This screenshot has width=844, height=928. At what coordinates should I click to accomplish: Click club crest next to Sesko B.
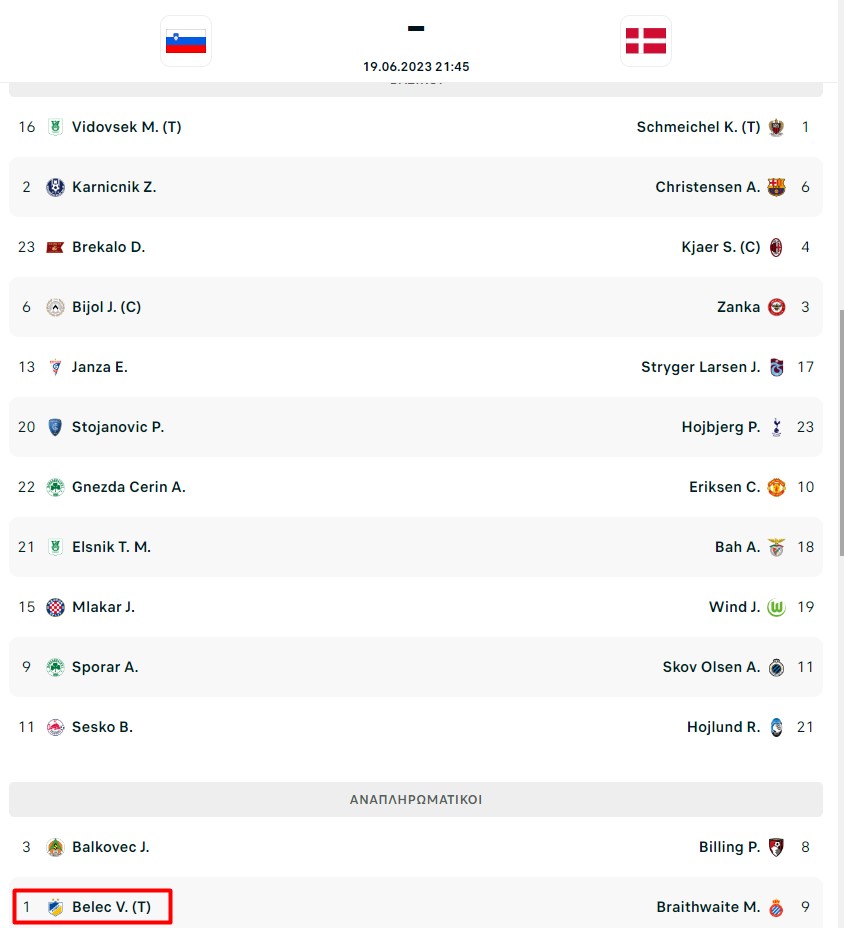[55, 727]
